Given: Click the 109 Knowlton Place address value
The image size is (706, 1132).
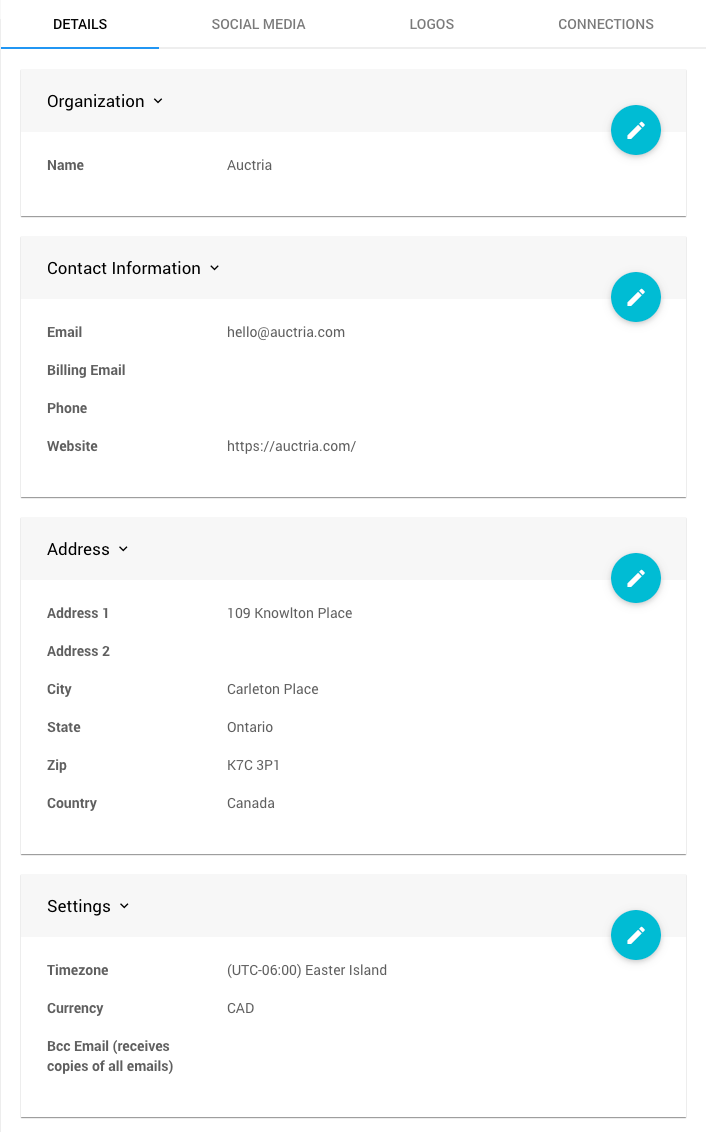Looking at the screenshot, I should [x=289, y=613].
